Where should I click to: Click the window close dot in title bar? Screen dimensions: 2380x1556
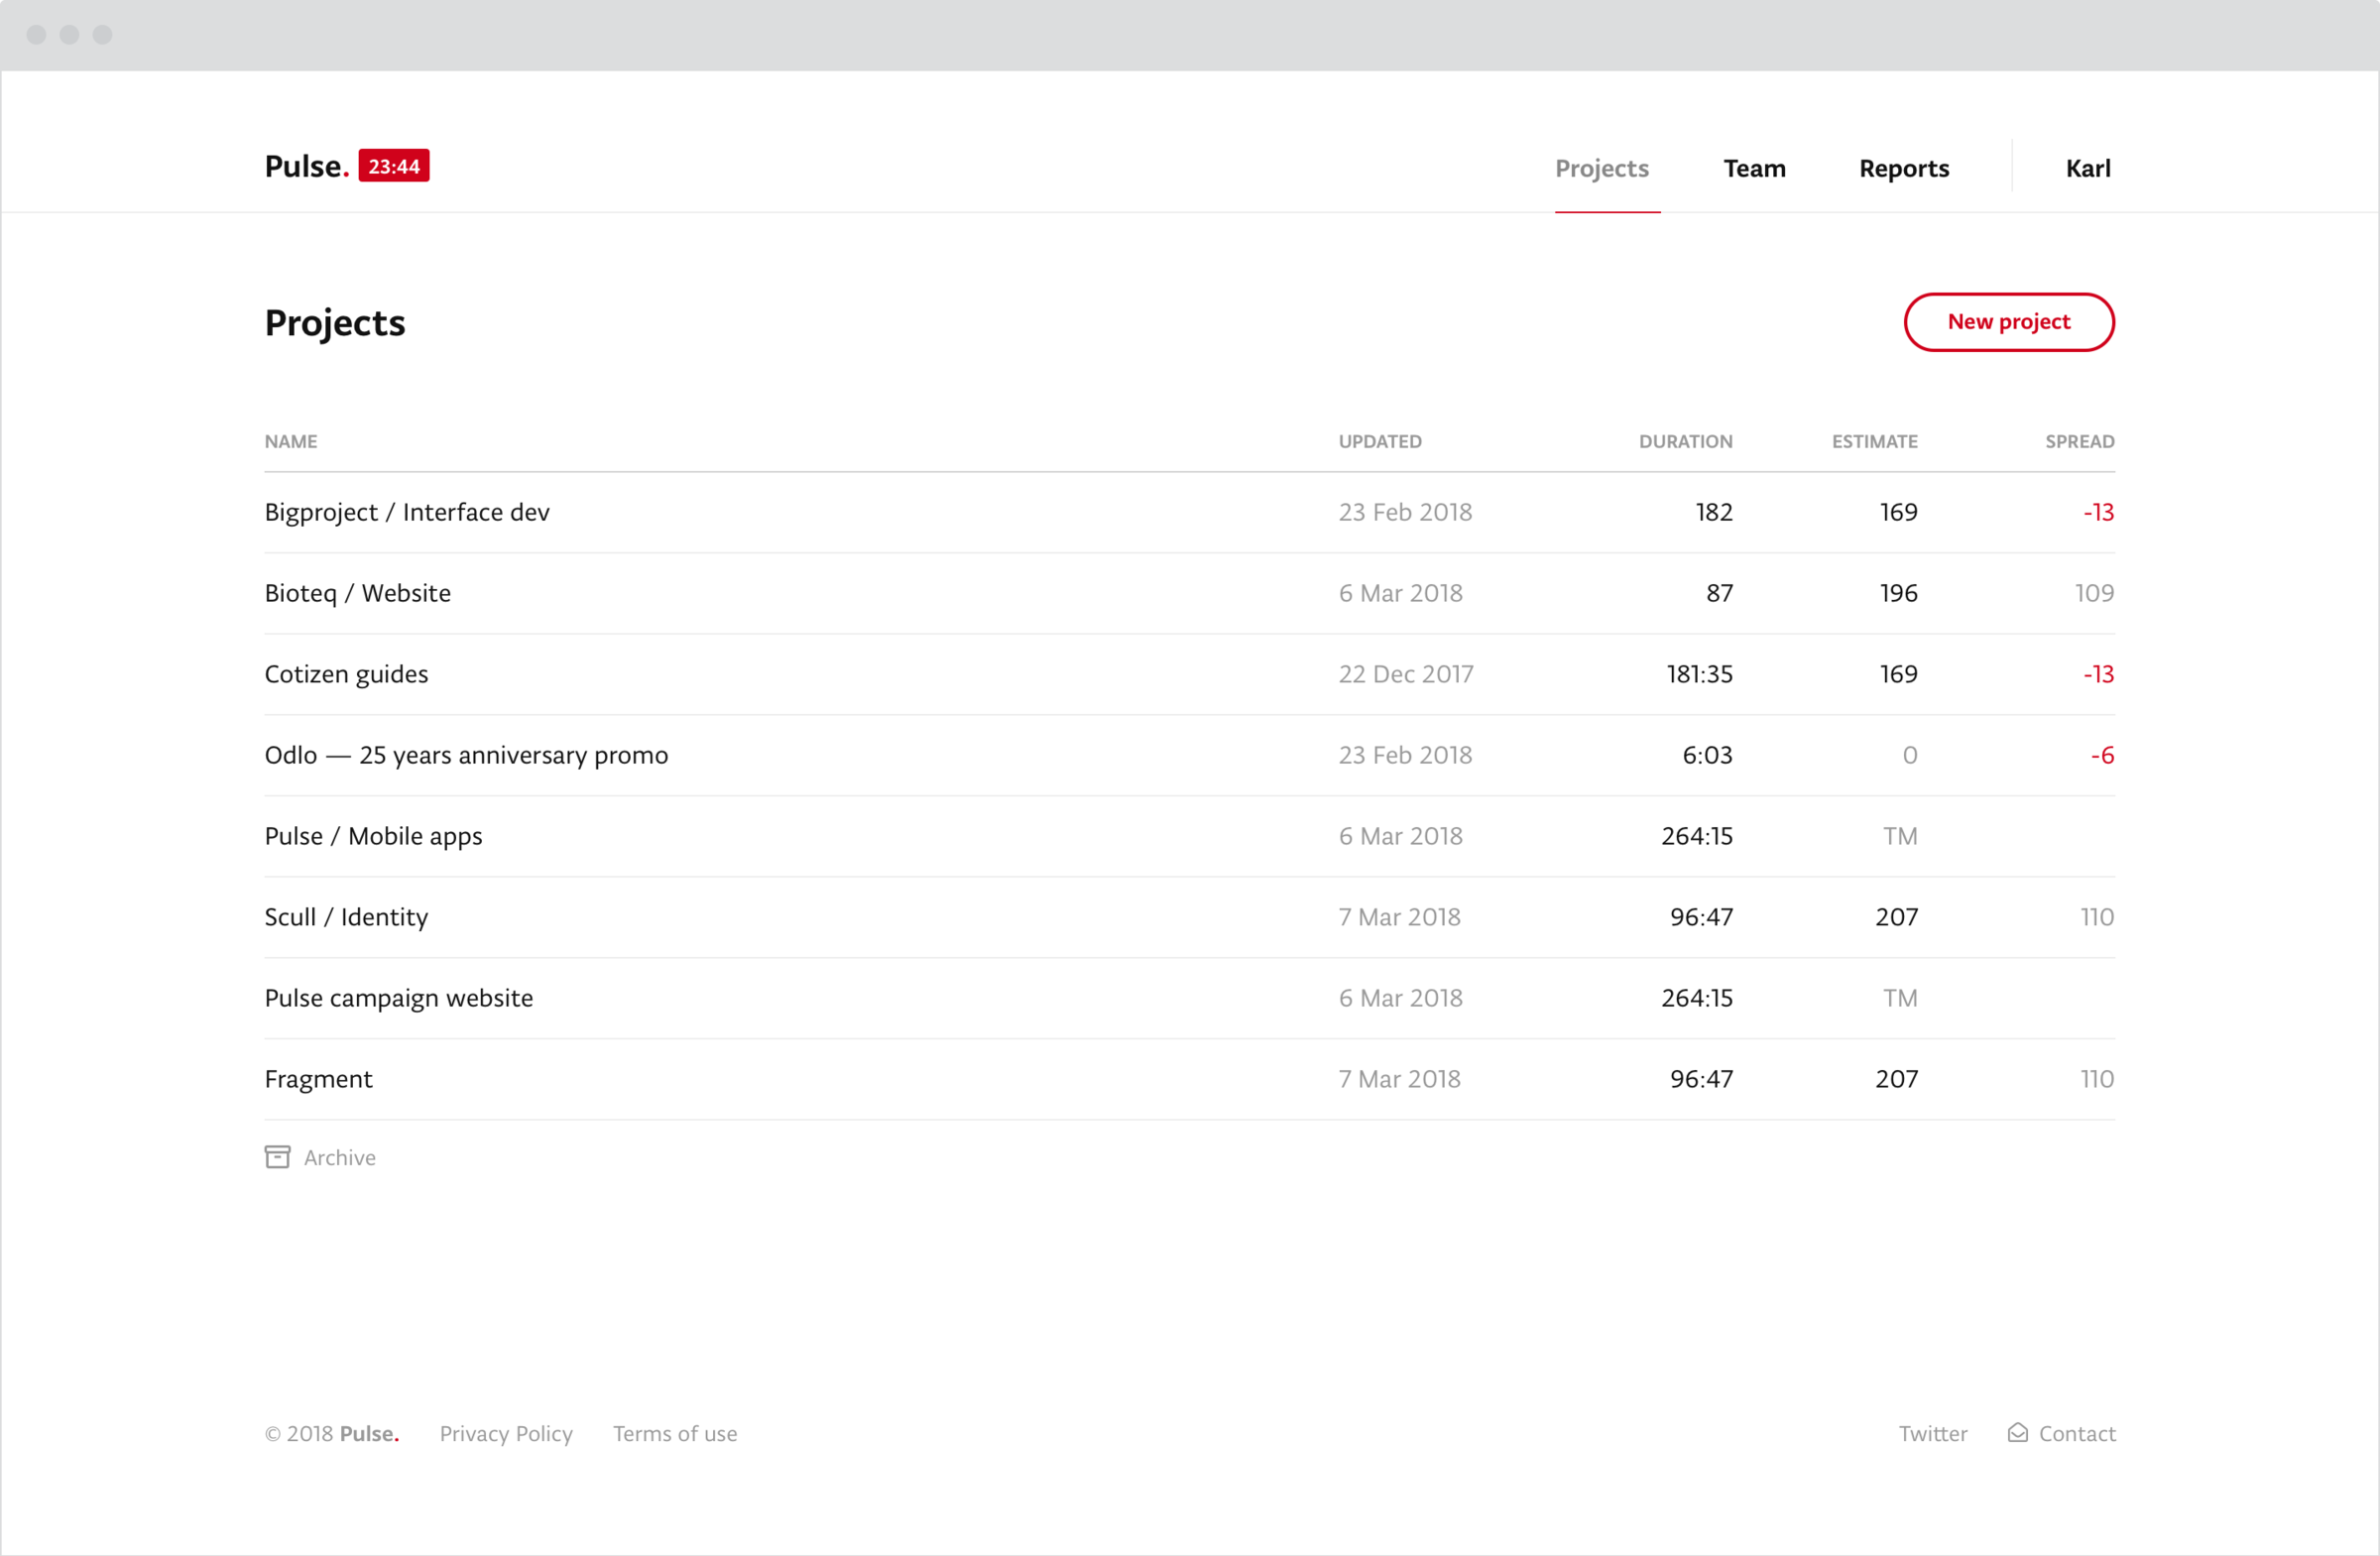point(36,35)
